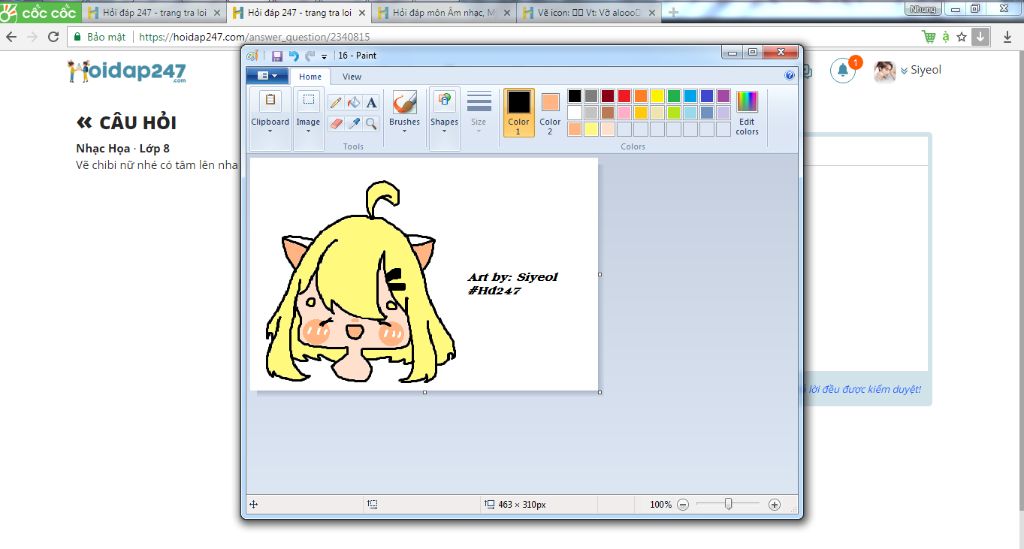The height and width of the screenshot is (549, 1024).
Task: Click the shopping cart icon in address bar
Action: pos(929,37)
